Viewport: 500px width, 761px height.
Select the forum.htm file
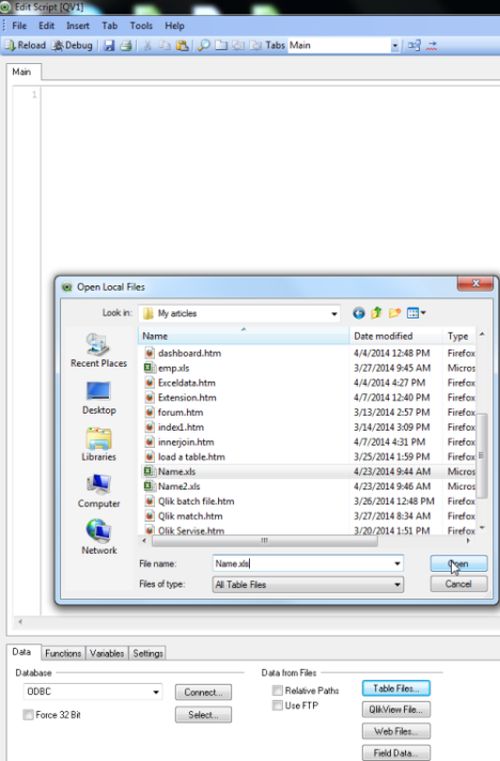point(181,412)
